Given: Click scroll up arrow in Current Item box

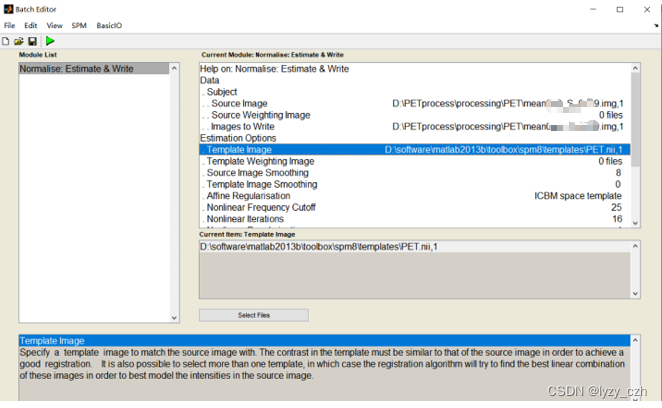Looking at the screenshot, I should pyautogui.click(x=635, y=246).
